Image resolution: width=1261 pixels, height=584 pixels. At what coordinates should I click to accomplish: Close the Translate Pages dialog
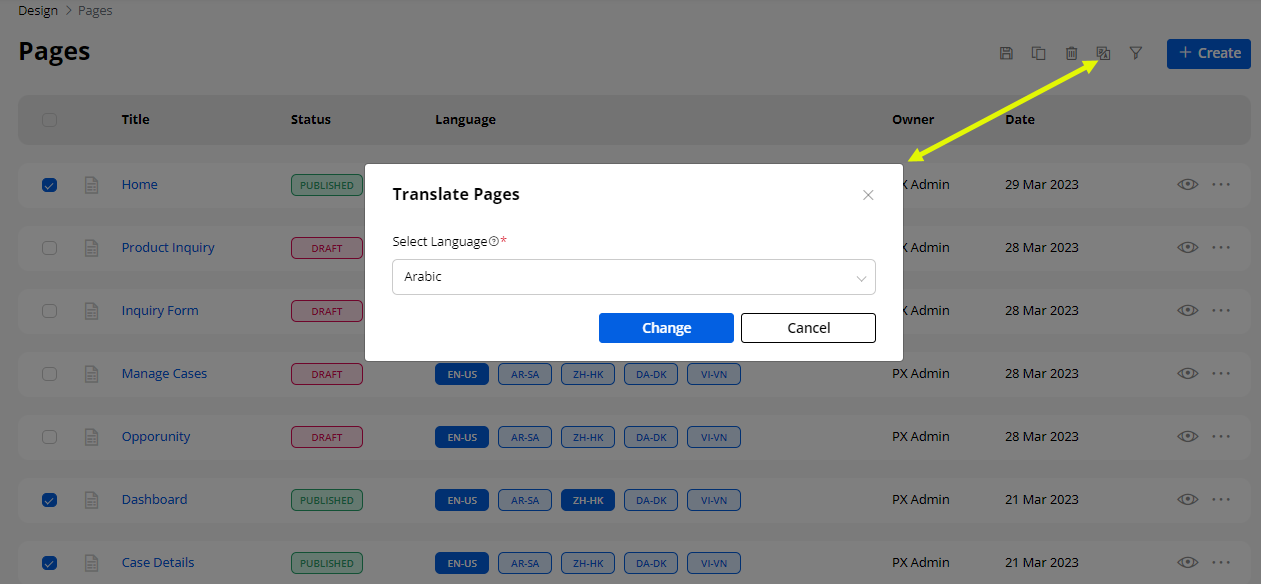point(868,195)
